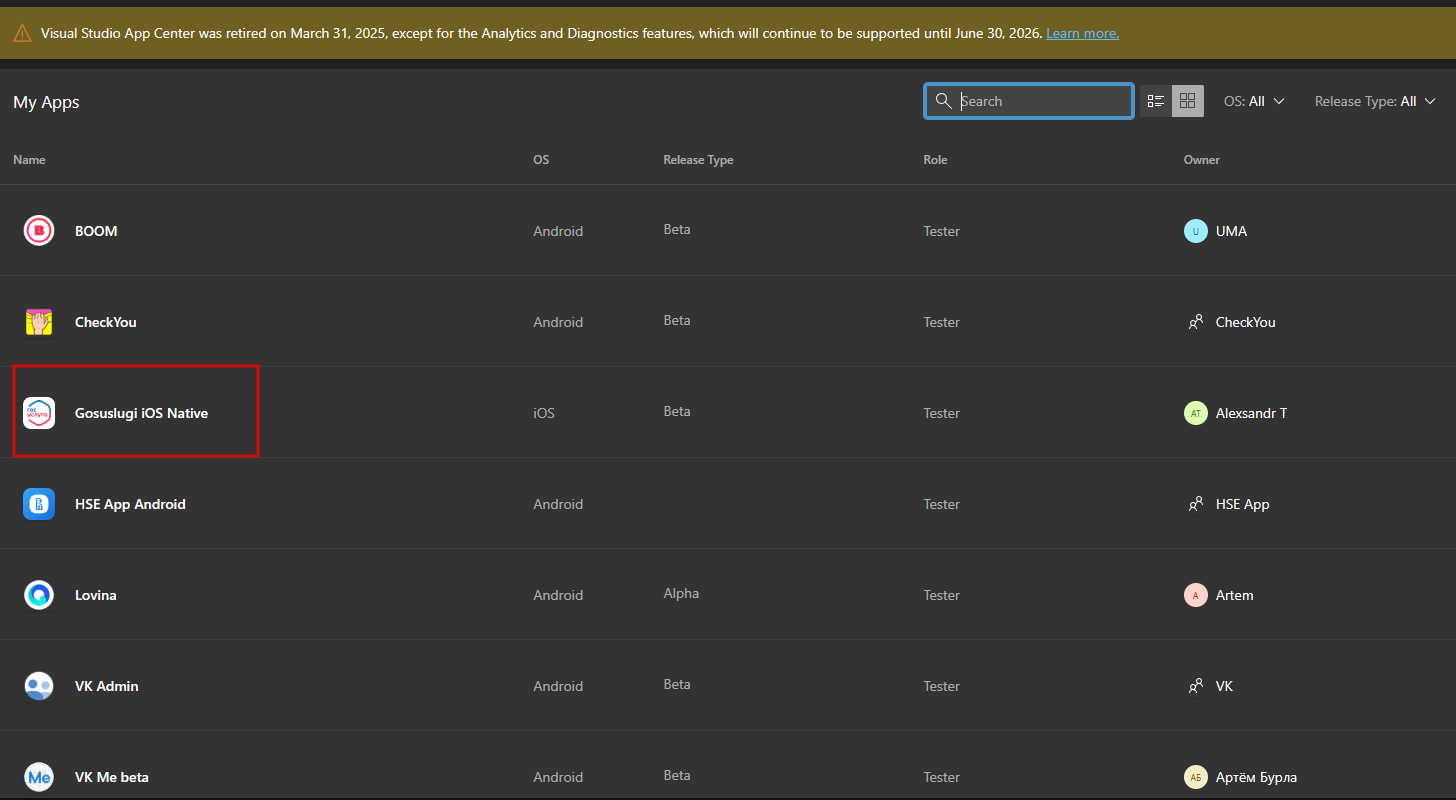Open the Release Type filter dropdown

coord(1375,101)
